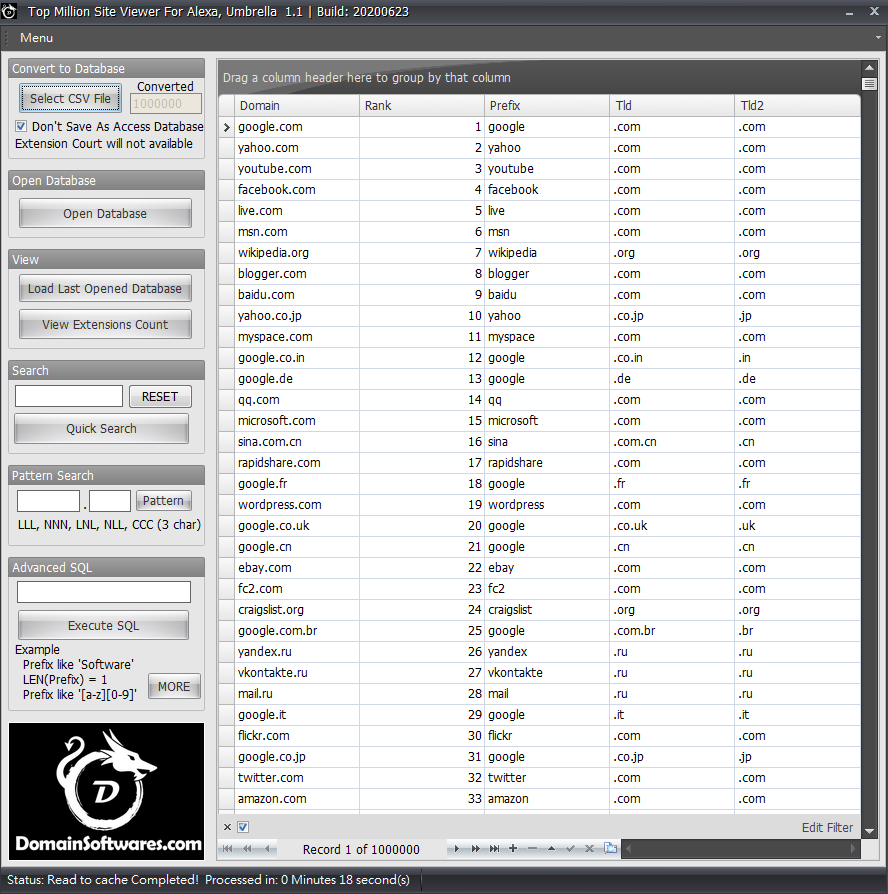Screen dimensions: 888x894
Task: Click the Edit Filter link
Action: [x=827, y=827]
